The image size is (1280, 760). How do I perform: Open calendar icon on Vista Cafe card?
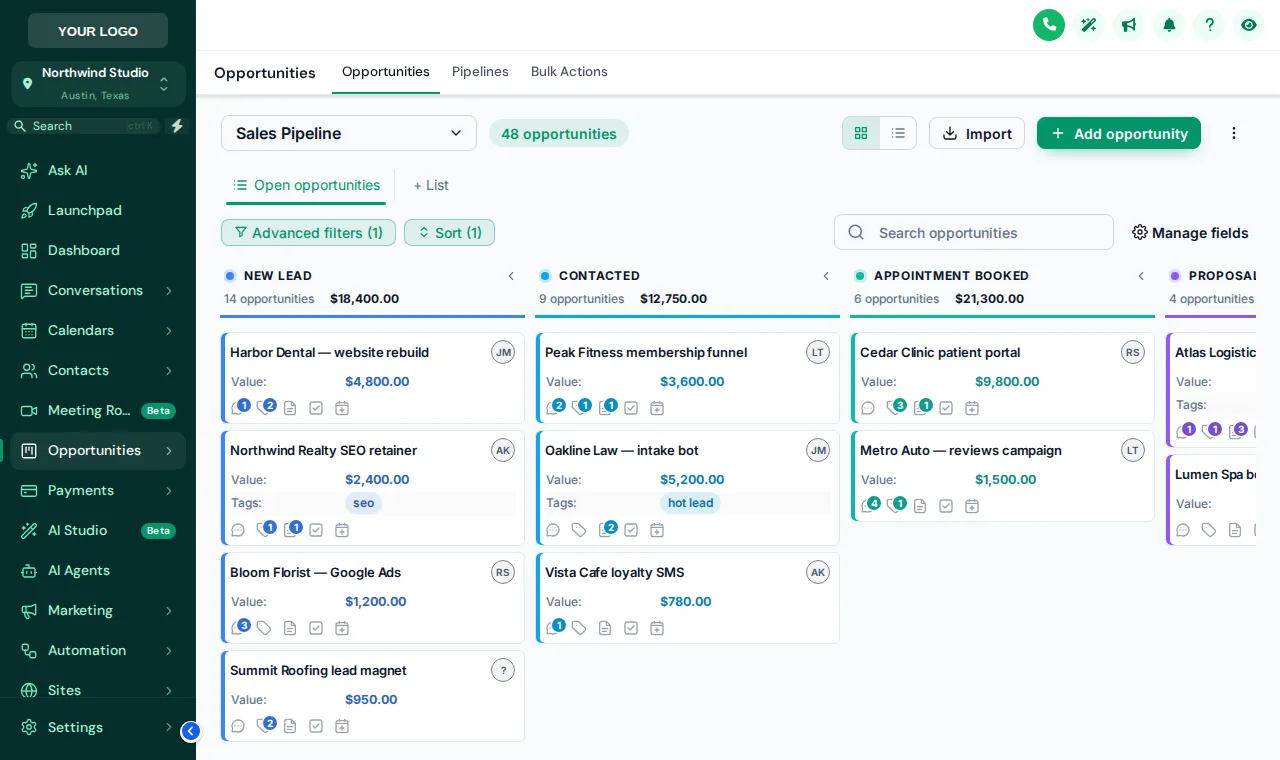pos(657,628)
